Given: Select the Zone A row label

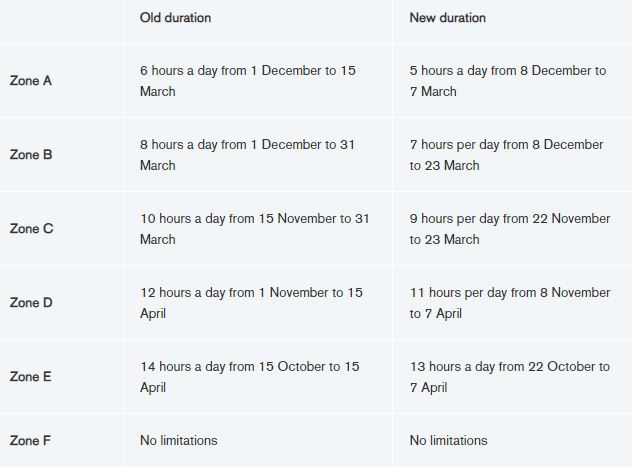Looking at the screenshot, I should 31,81.
